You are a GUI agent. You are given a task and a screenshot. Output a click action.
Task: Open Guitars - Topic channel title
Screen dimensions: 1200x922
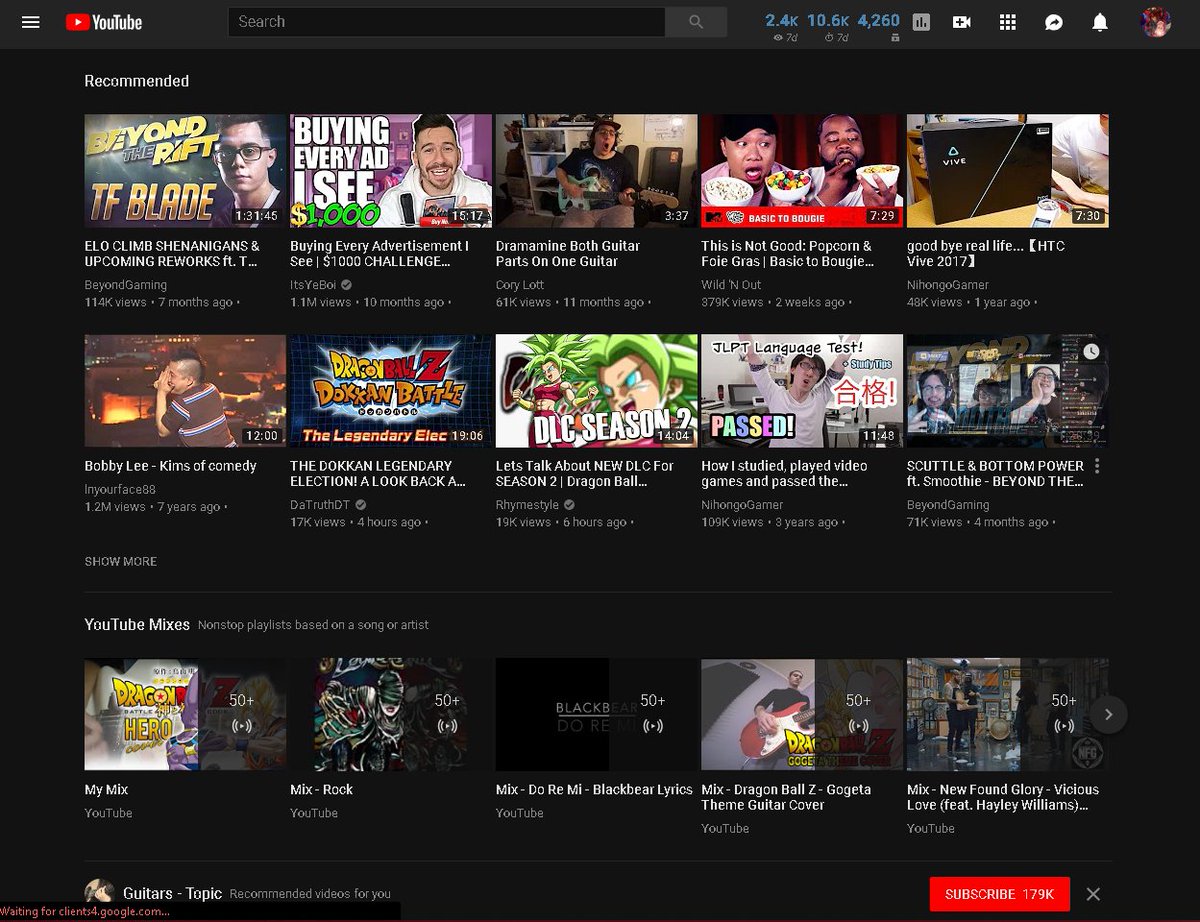pos(172,893)
